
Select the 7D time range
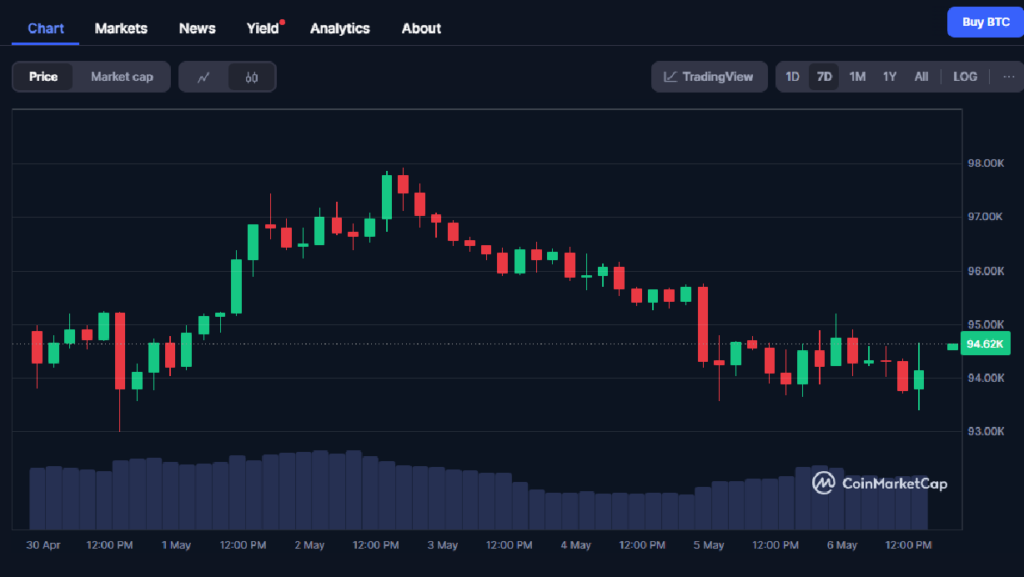pos(824,77)
